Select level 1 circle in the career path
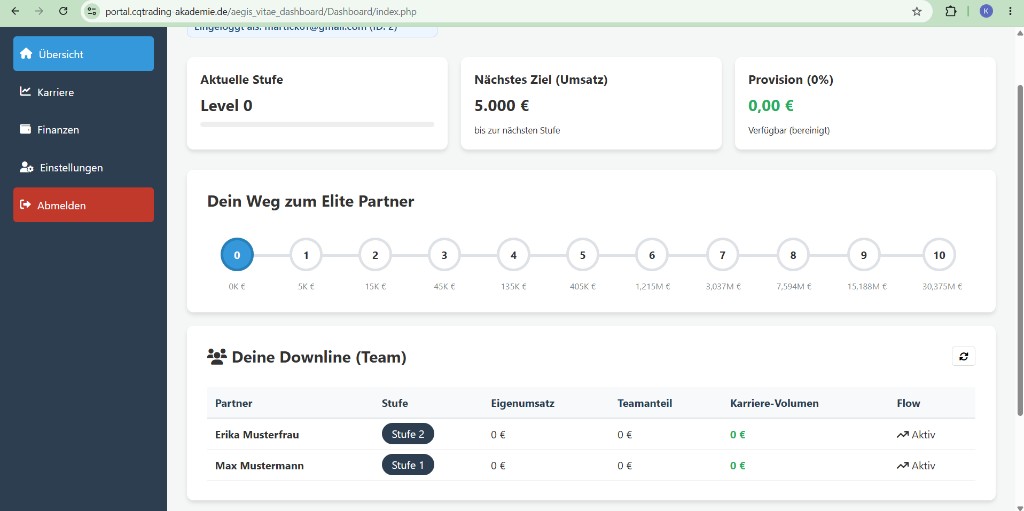This screenshot has height=511, width=1024. (x=306, y=255)
